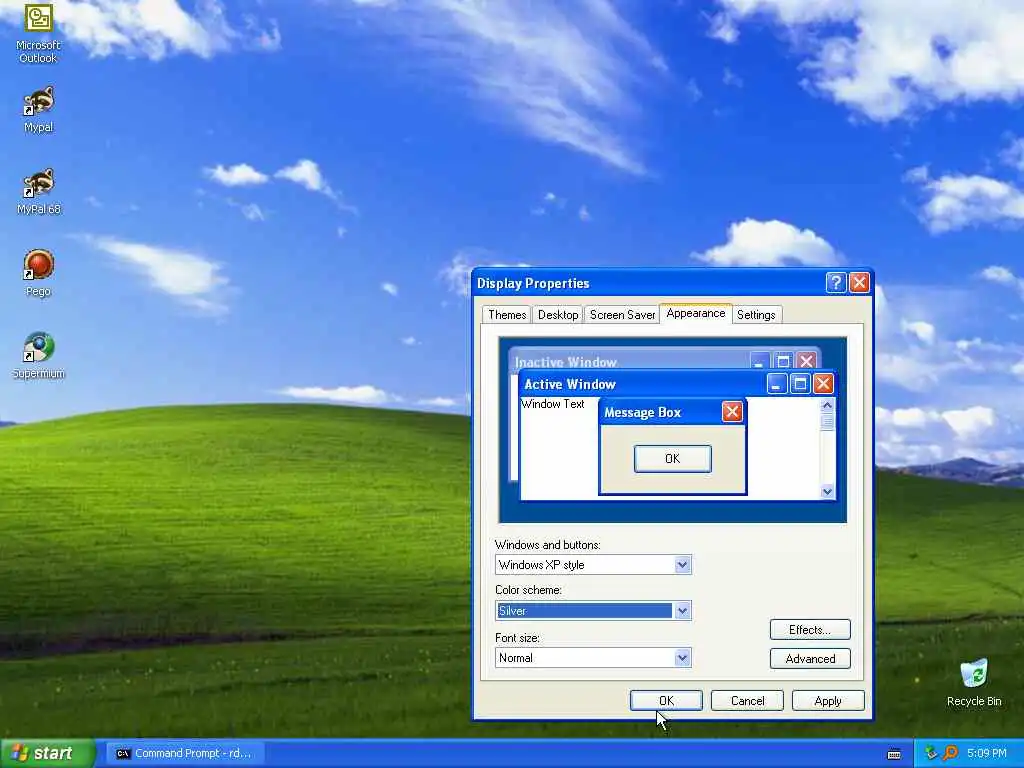The height and width of the screenshot is (768, 1024).
Task: Click the help question mark in Display Properties
Action: [x=836, y=283]
